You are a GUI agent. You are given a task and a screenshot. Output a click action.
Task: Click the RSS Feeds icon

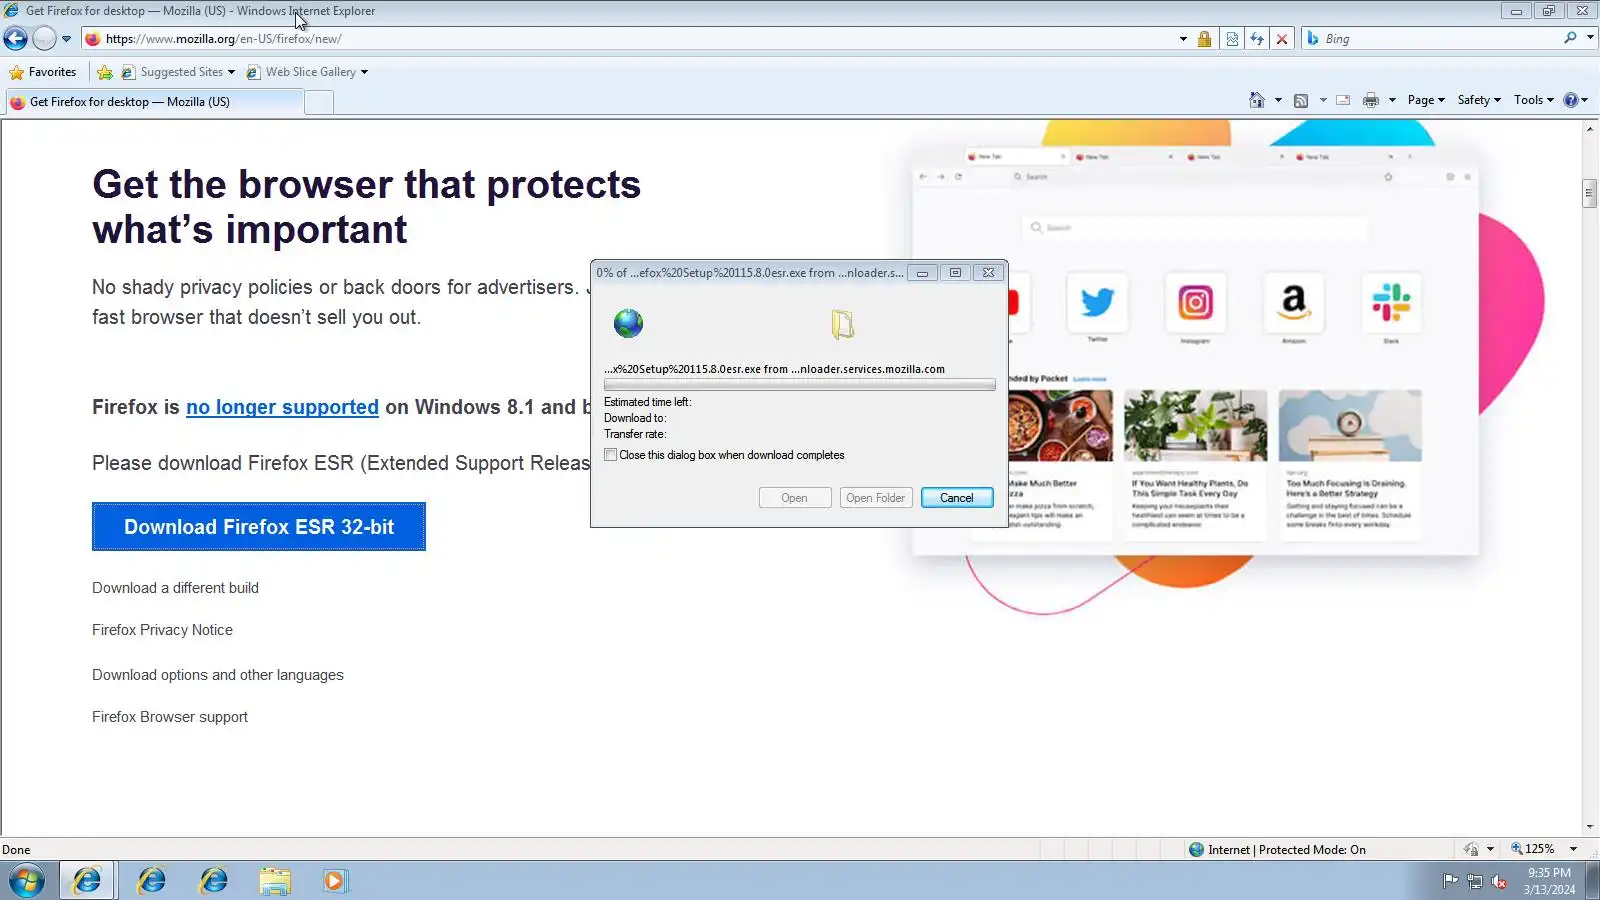[x=1301, y=100]
